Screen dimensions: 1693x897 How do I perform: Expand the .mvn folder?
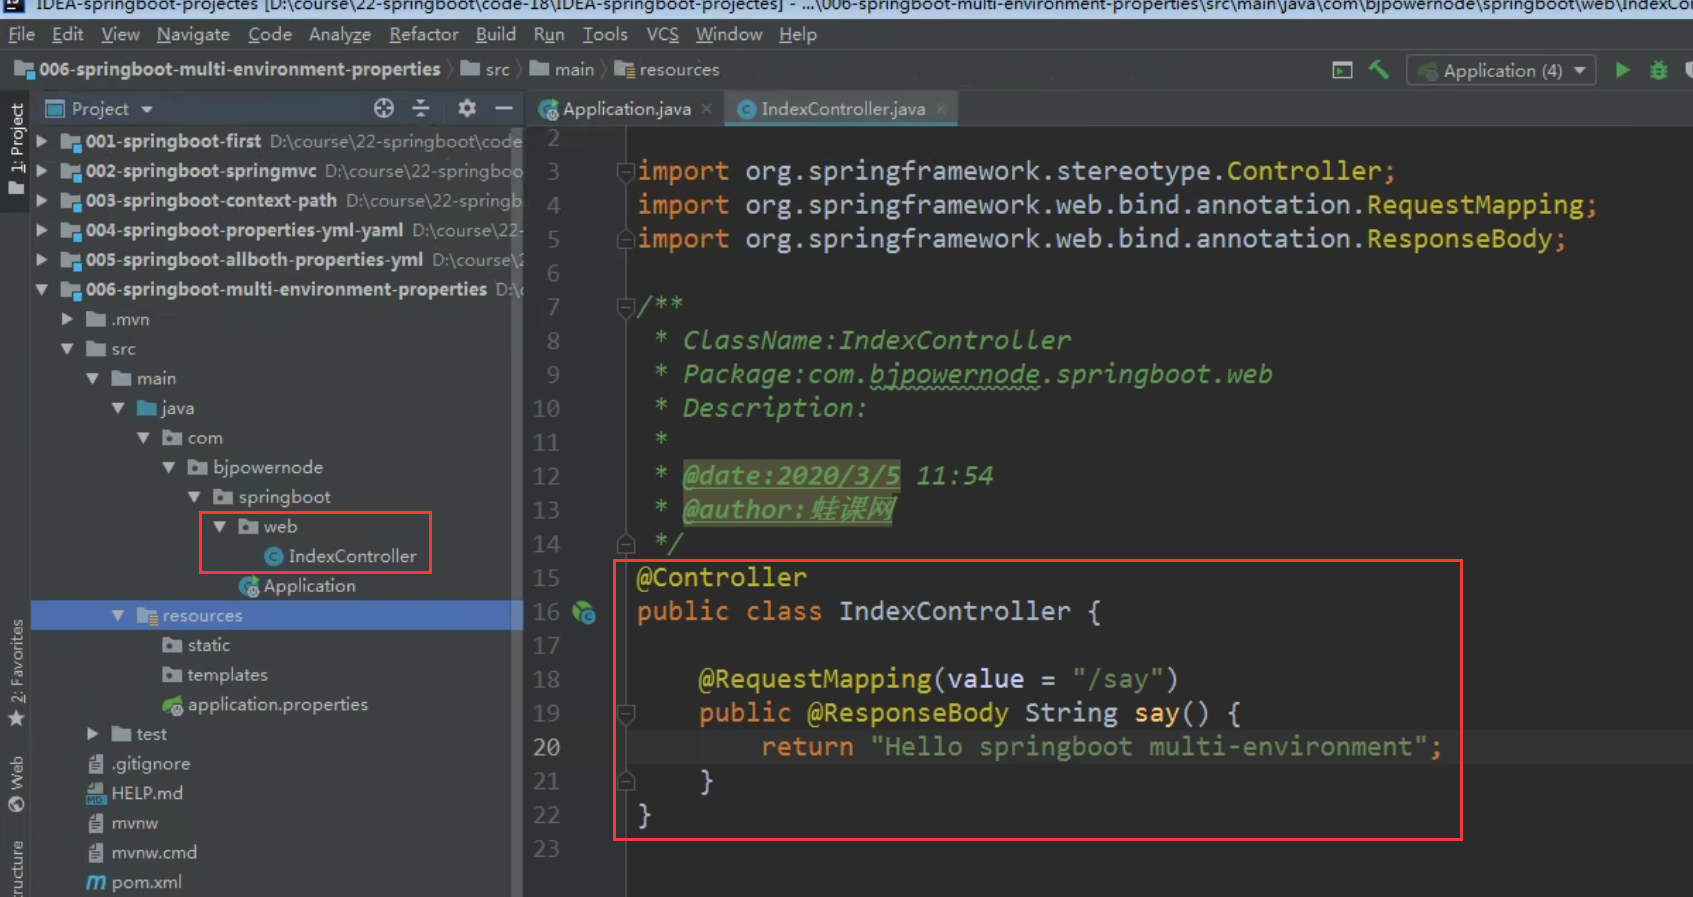click(67, 319)
